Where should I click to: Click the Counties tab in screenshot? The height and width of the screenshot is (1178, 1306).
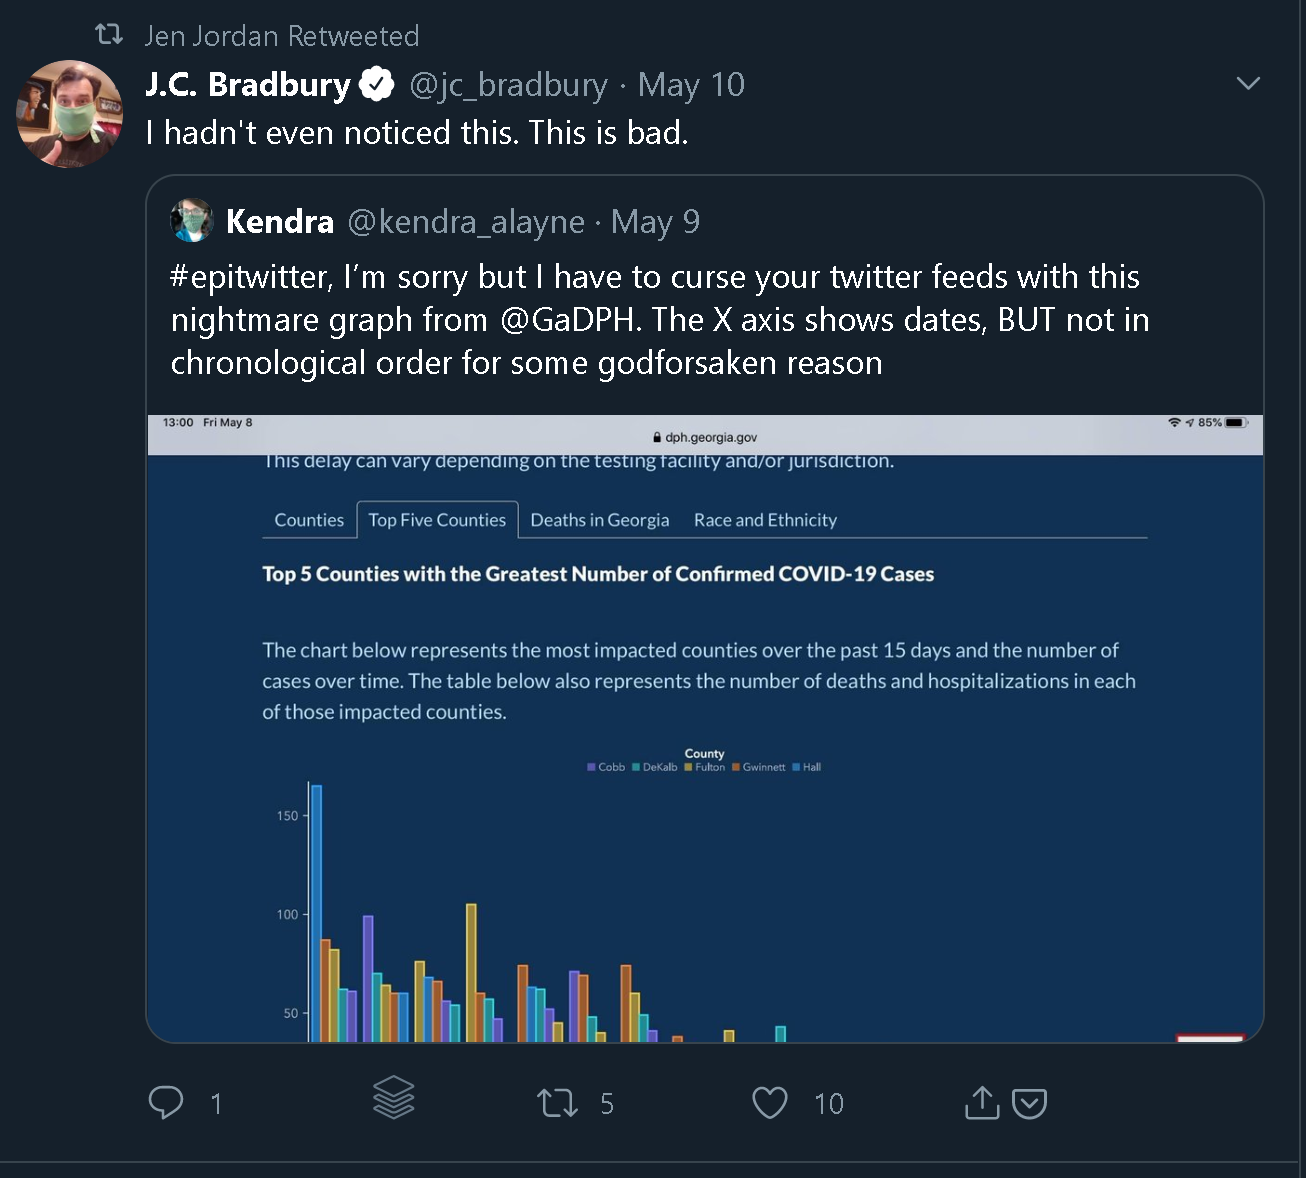pos(309,520)
